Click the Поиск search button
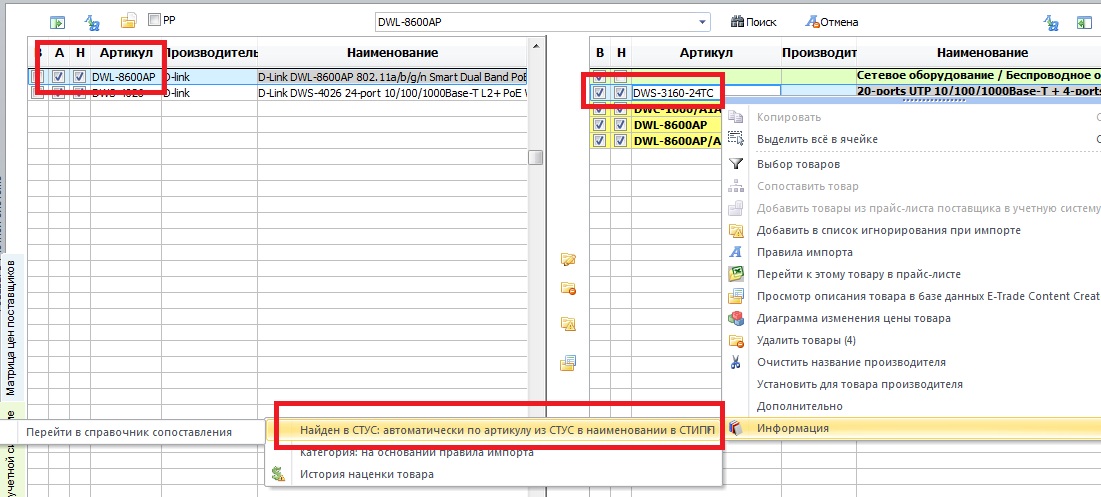Screen dimensions: 1101x497 753,22
